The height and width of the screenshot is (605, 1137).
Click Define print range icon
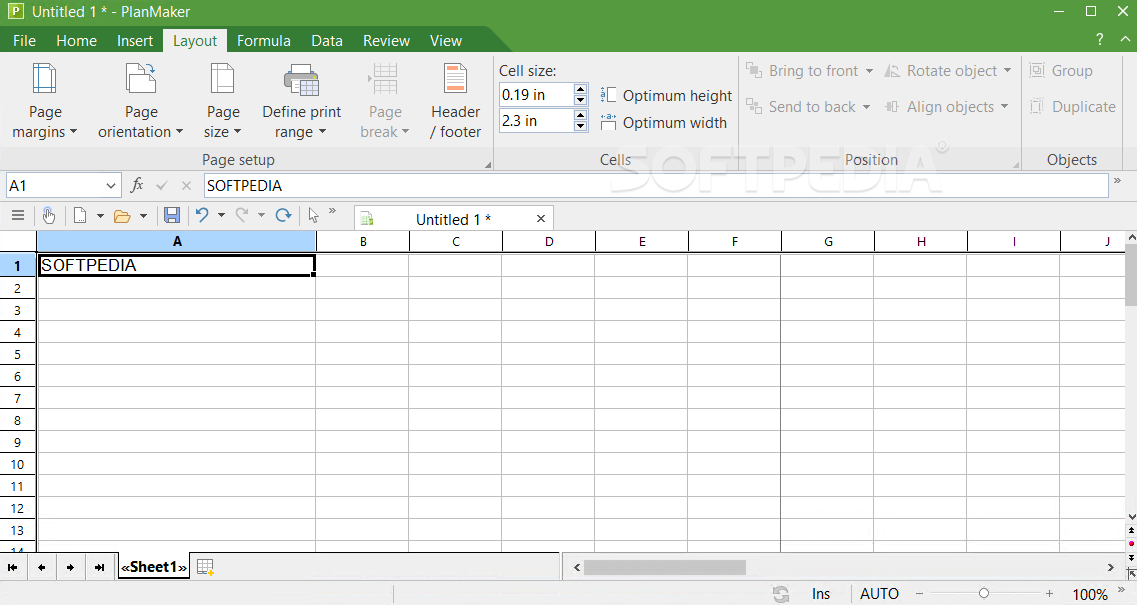click(302, 80)
